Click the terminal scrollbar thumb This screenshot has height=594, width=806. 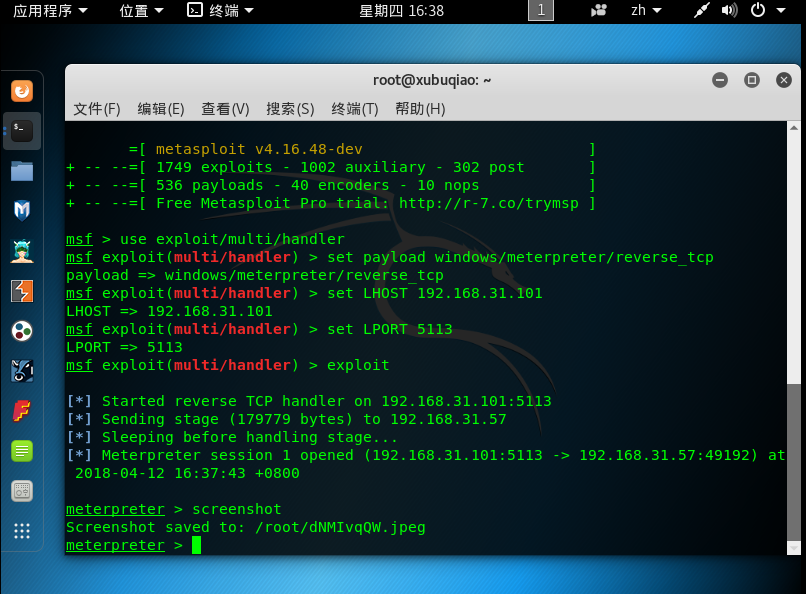pos(794,461)
